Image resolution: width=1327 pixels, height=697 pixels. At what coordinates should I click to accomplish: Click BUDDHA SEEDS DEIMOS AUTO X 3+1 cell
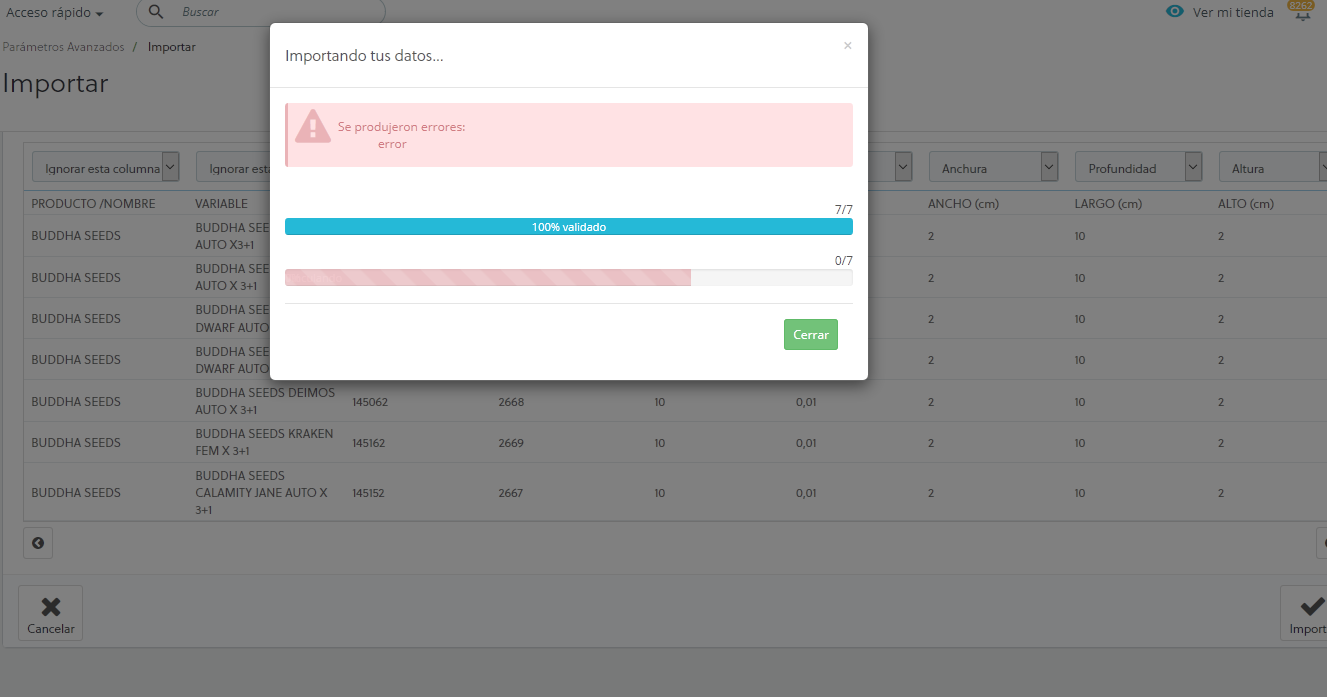click(x=265, y=401)
